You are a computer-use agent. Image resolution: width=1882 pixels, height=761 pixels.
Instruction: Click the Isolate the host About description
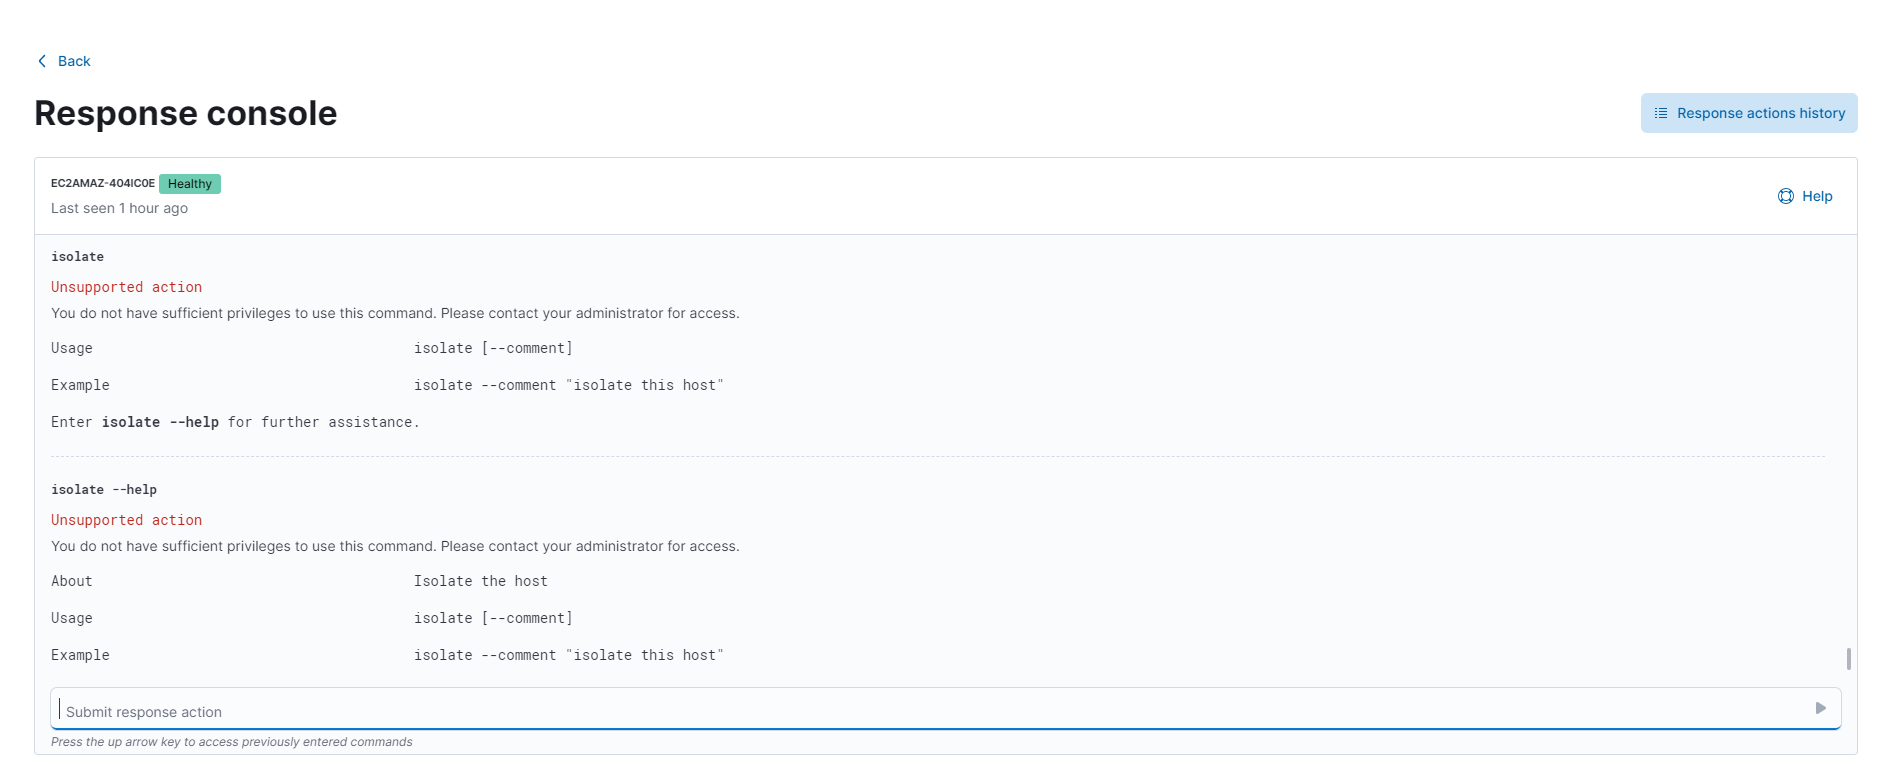tap(481, 581)
